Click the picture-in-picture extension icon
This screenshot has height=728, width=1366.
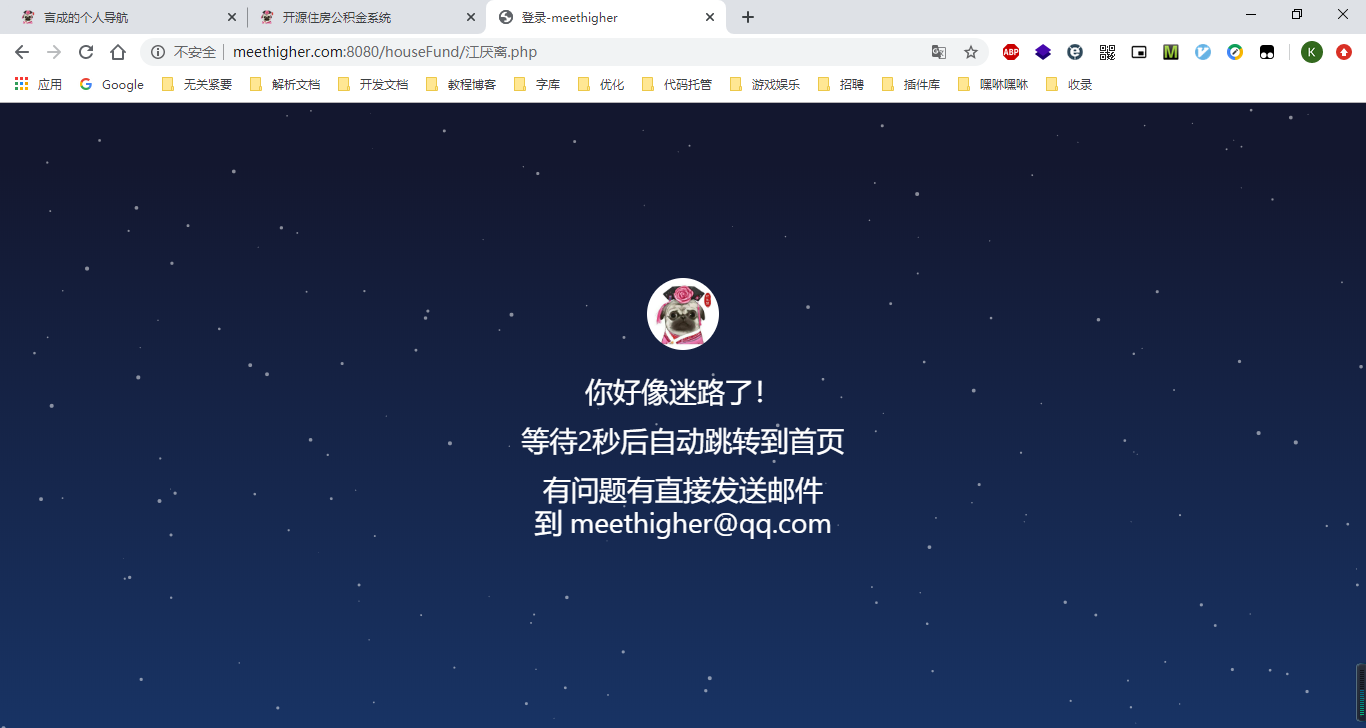[1139, 52]
